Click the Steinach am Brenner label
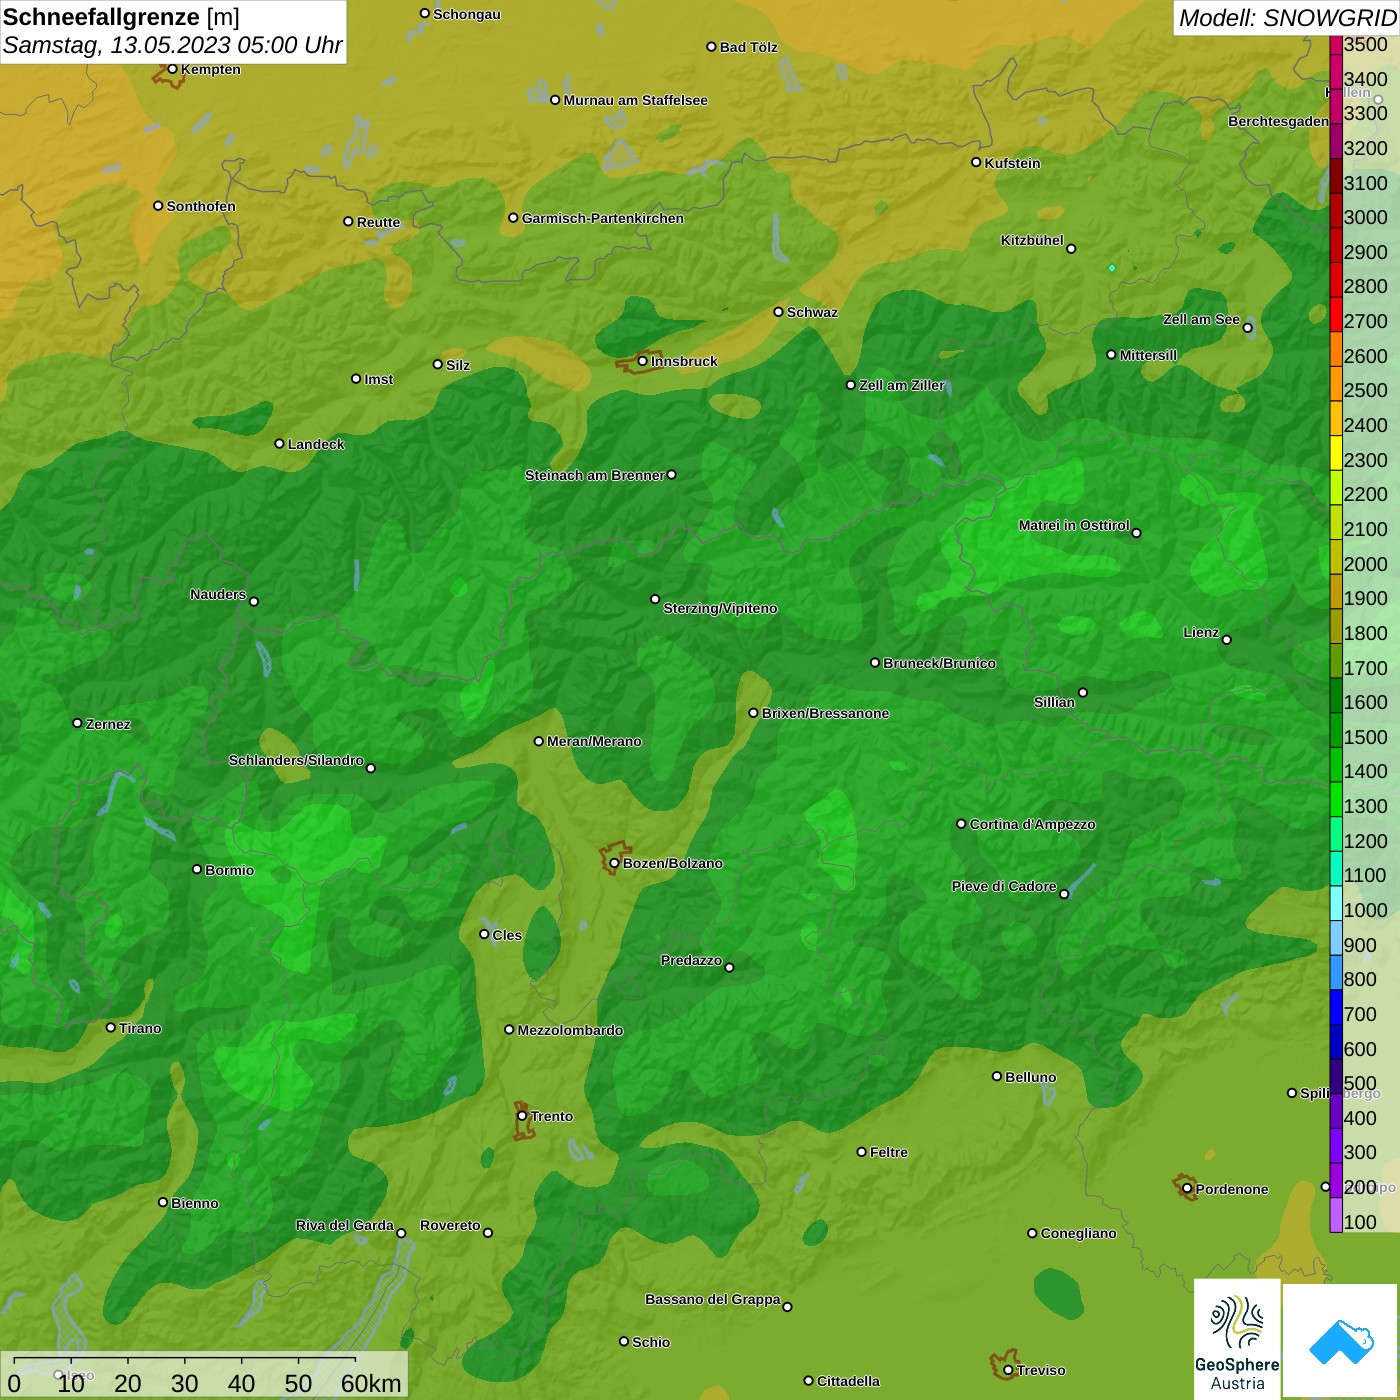Image resolution: width=1400 pixels, height=1400 pixels. (x=595, y=475)
